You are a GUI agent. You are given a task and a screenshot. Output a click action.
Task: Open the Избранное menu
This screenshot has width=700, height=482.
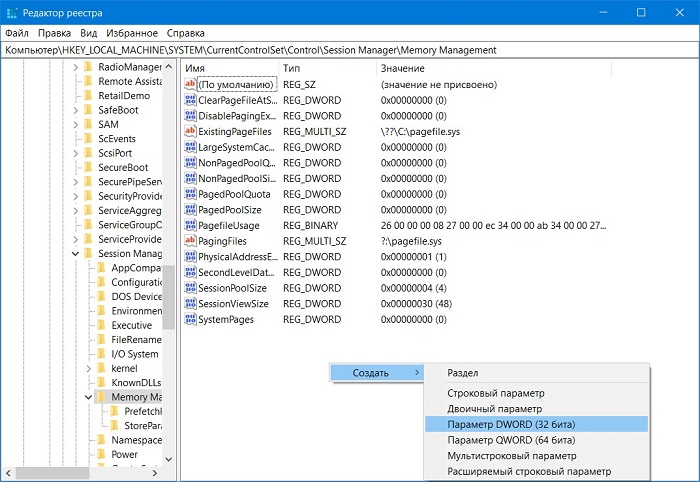click(132, 33)
